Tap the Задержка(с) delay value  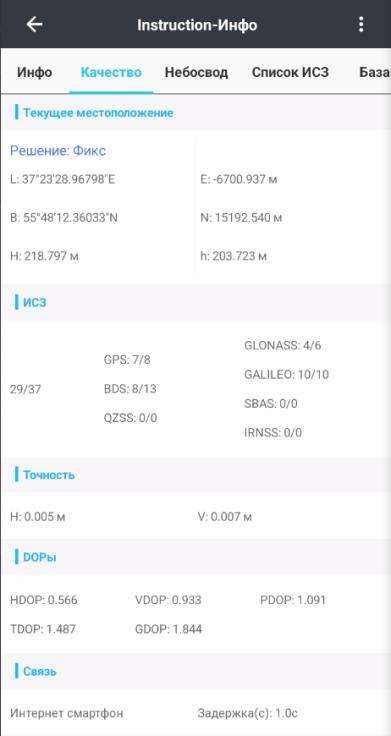[x=247, y=713]
